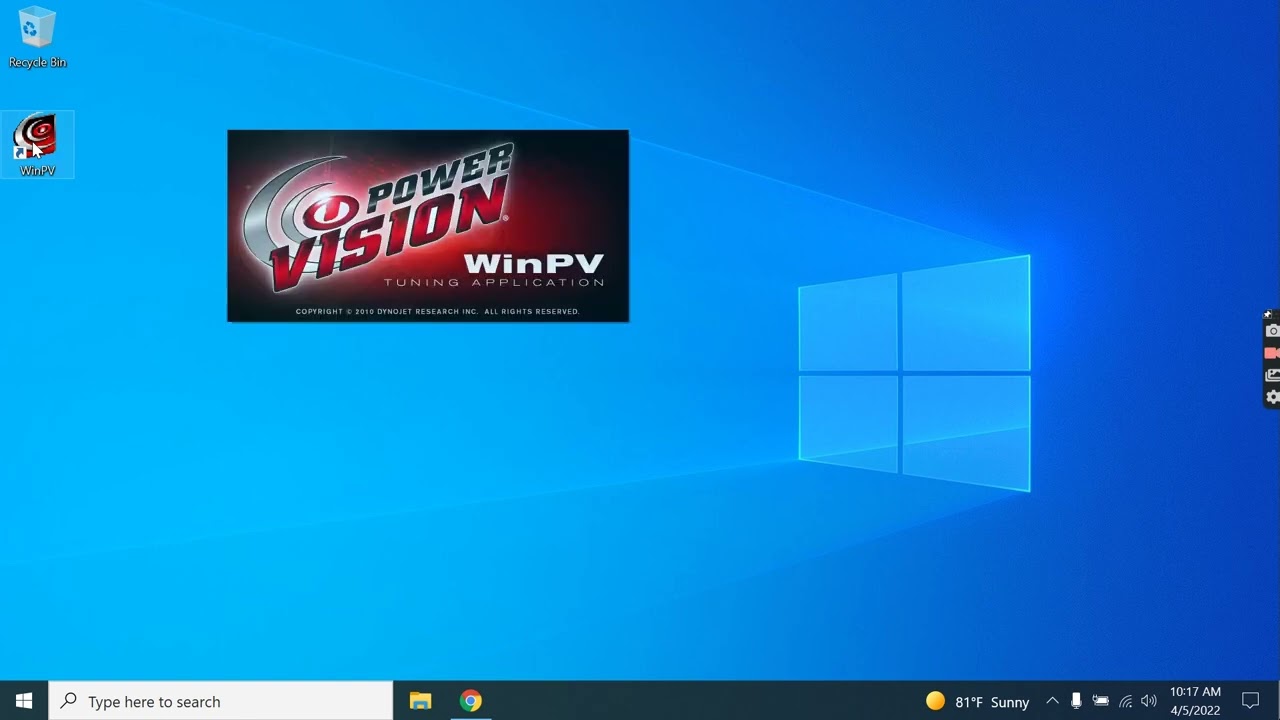Open the clock and calendar flyout

coord(1195,701)
